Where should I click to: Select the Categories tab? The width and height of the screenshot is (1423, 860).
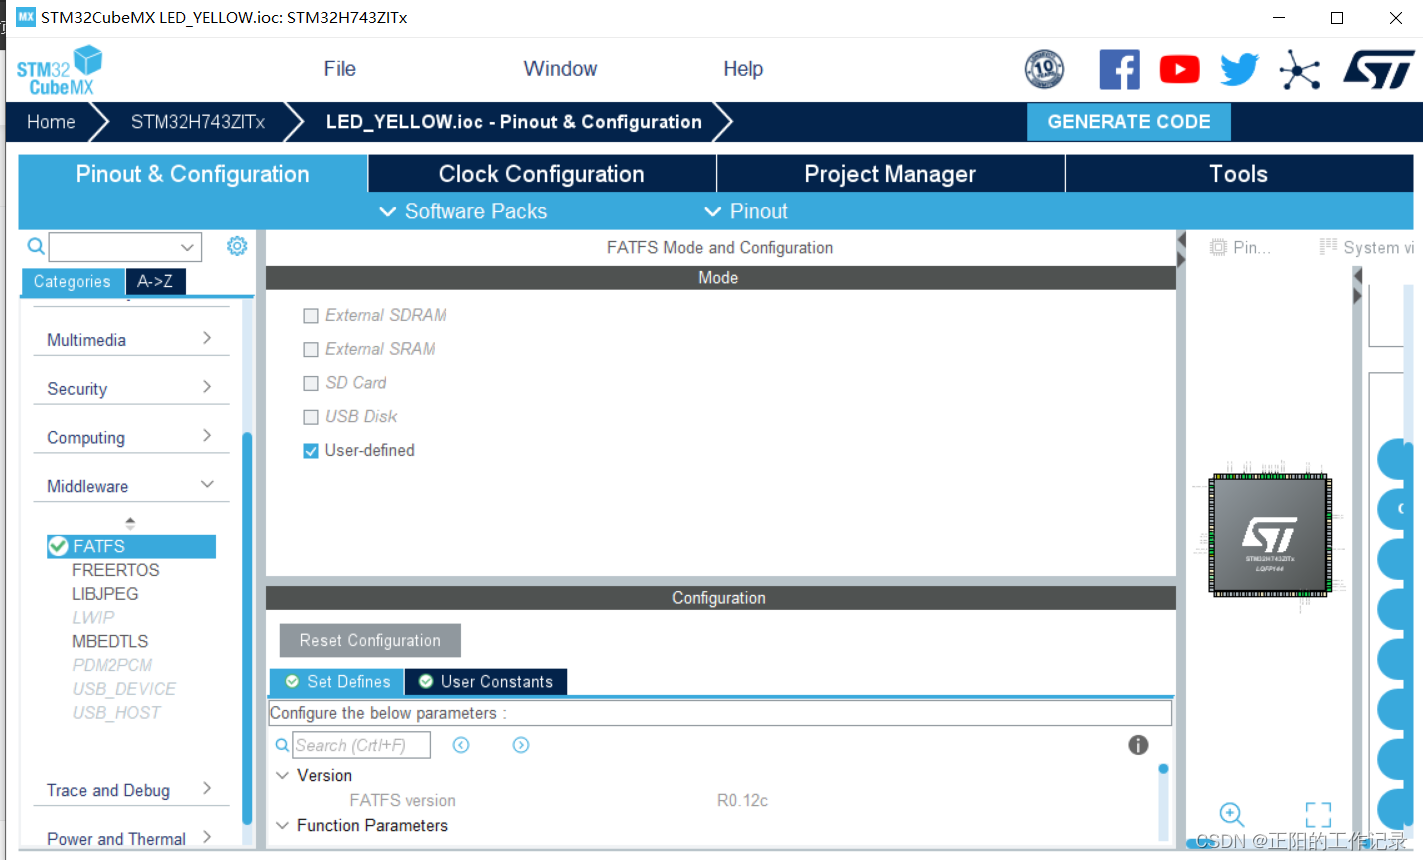point(73,282)
